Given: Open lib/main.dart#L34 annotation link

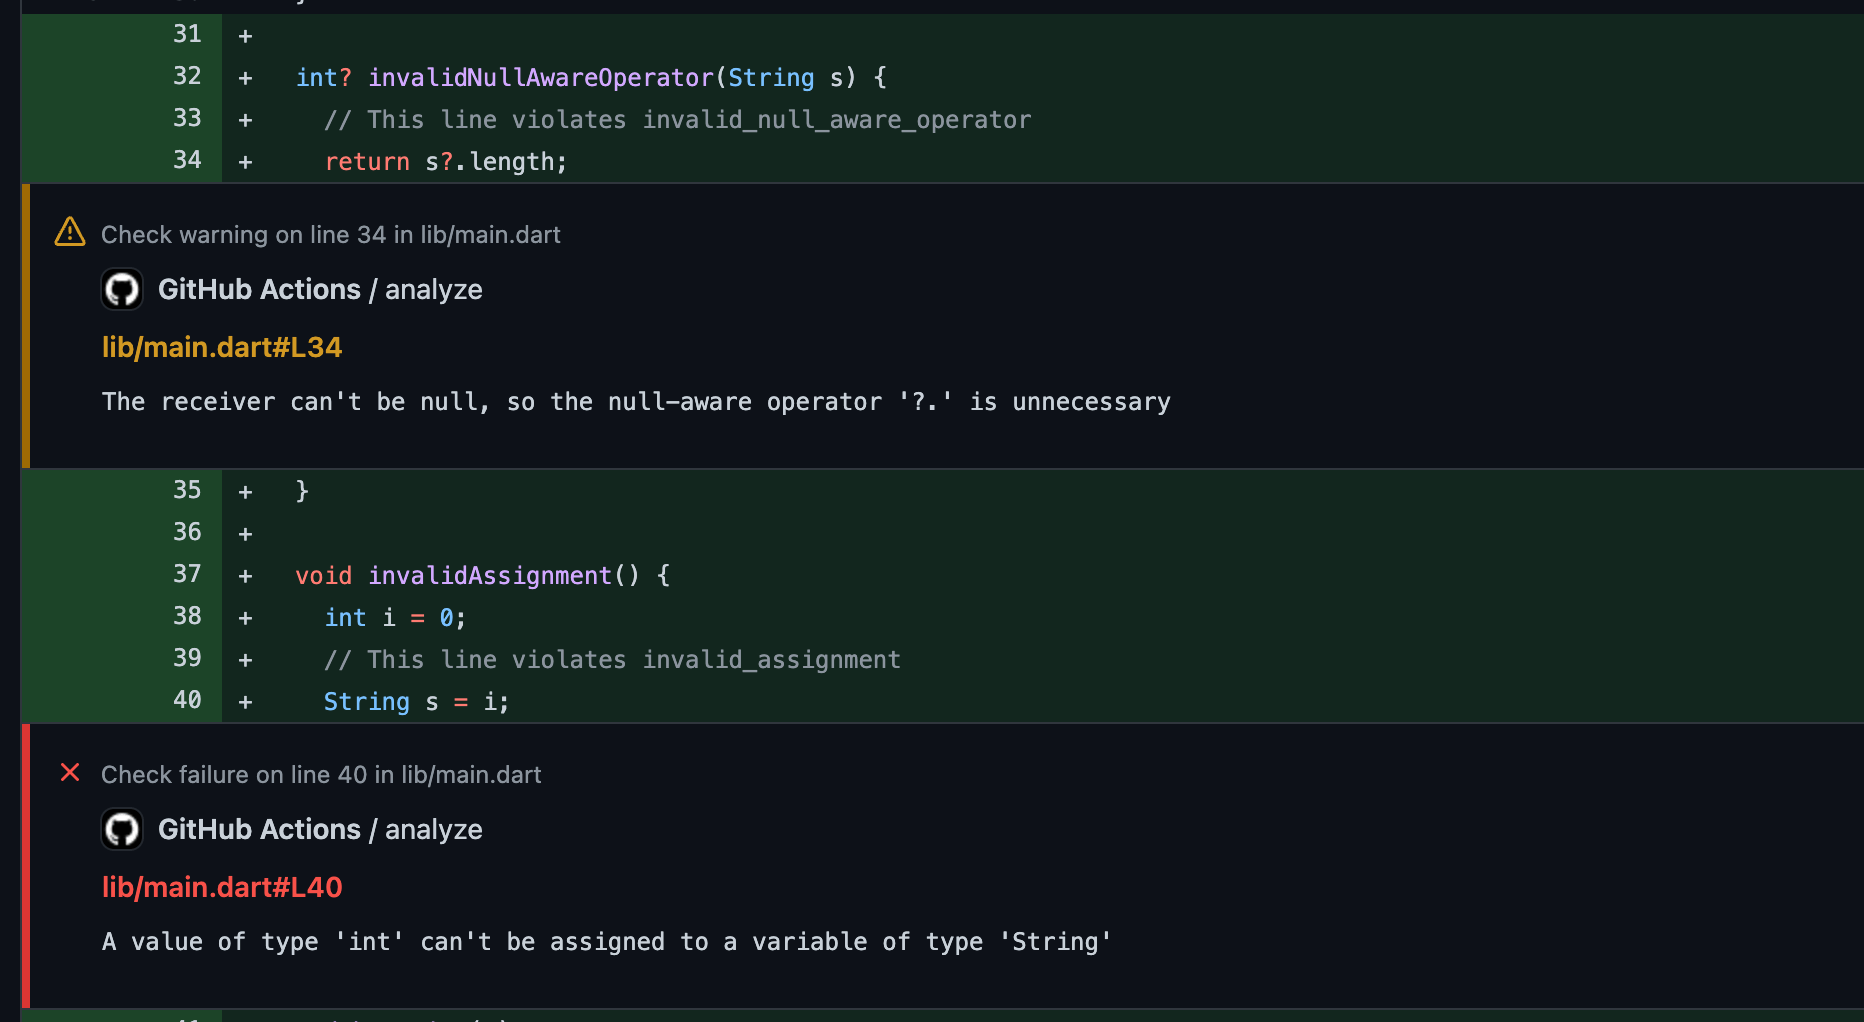Looking at the screenshot, I should point(222,347).
